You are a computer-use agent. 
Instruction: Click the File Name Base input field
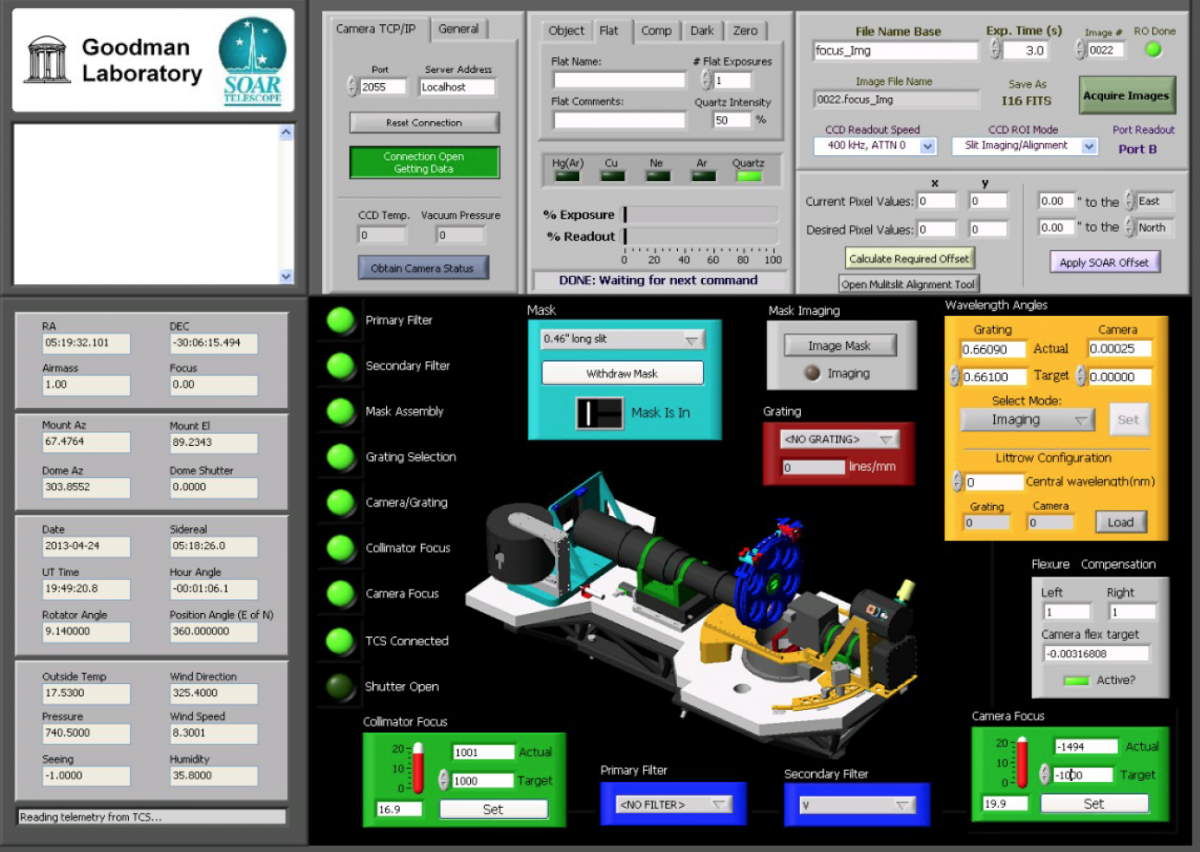point(895,51)
